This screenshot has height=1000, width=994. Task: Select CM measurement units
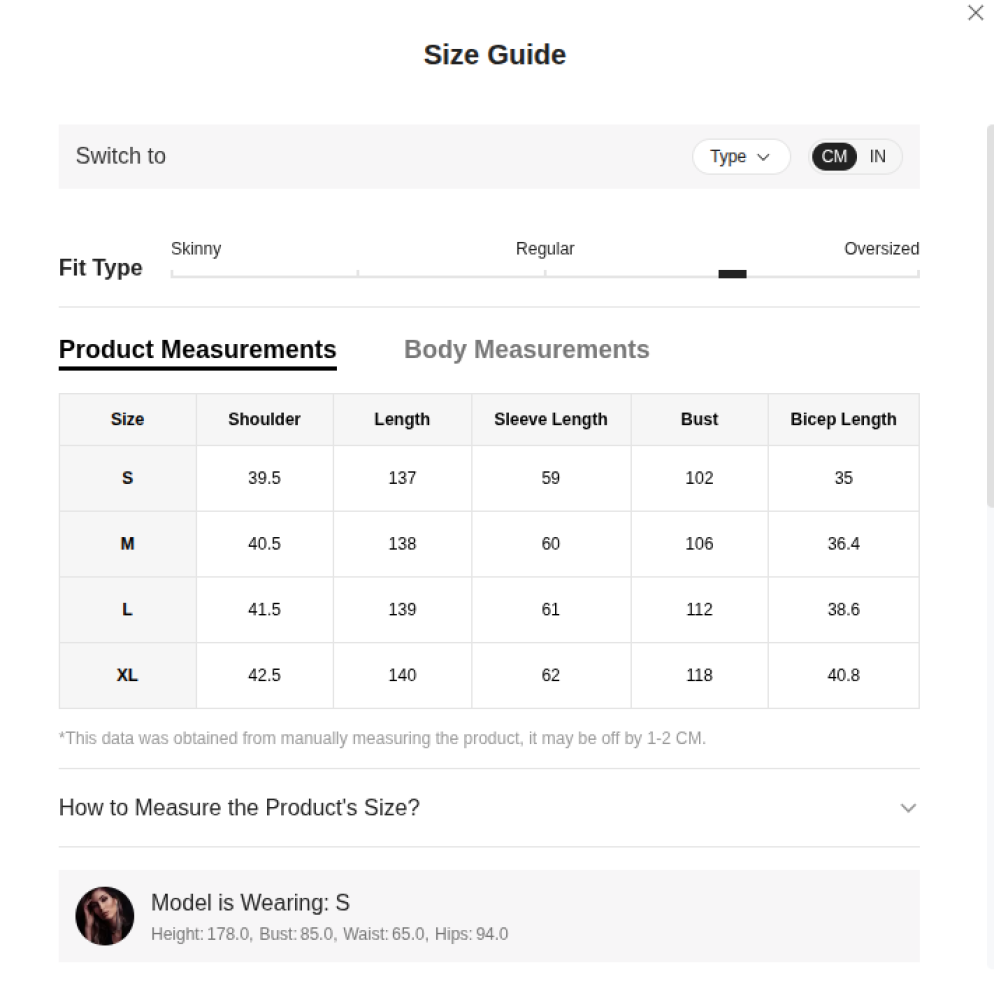pyautogui.click(x=834, y=157)
